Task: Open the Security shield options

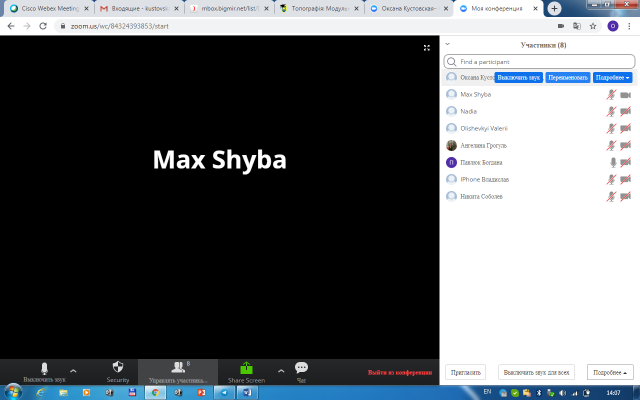Action: pos(118,367)
